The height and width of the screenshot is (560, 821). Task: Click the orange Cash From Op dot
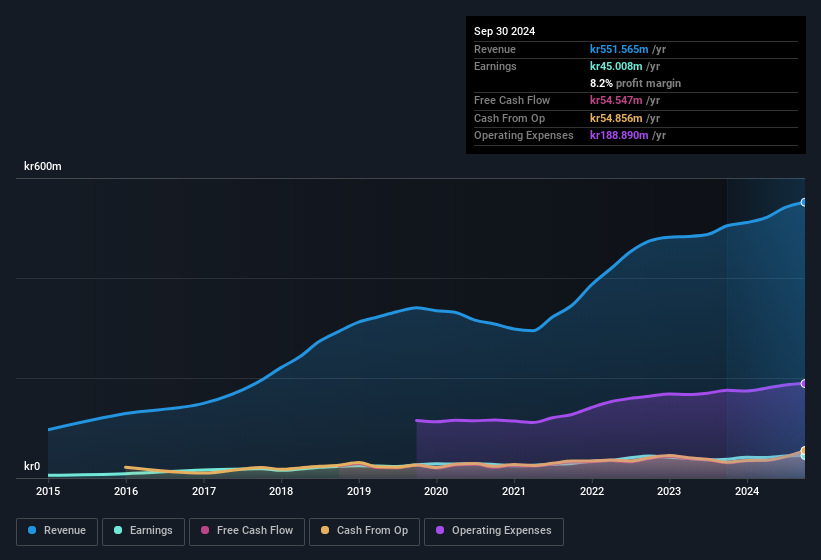tap(325, 530)
